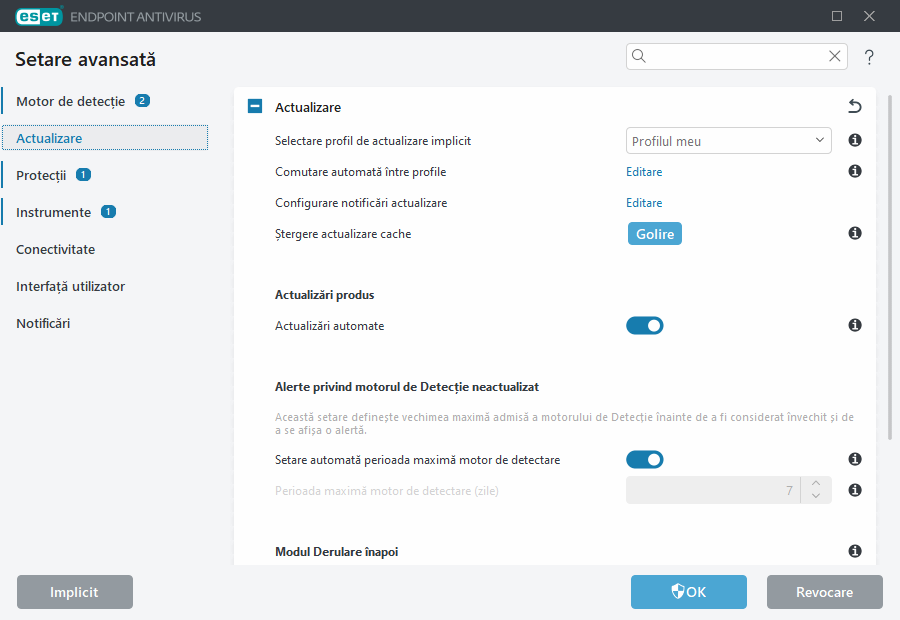Image resolution: width=900 pixels, height=620 pixels.
Task: Click info icon for Actualizări automate
Action: pos(855,326)
